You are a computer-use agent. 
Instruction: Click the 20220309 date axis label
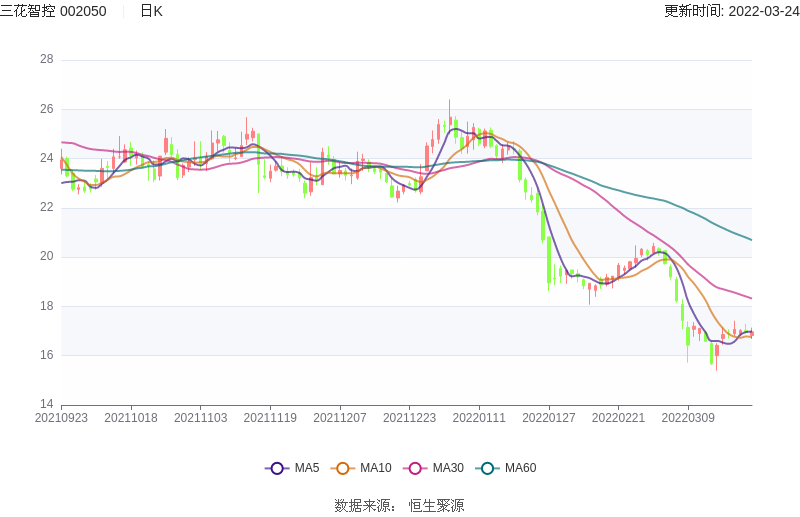pyautogui.click(x=688, y=419)
